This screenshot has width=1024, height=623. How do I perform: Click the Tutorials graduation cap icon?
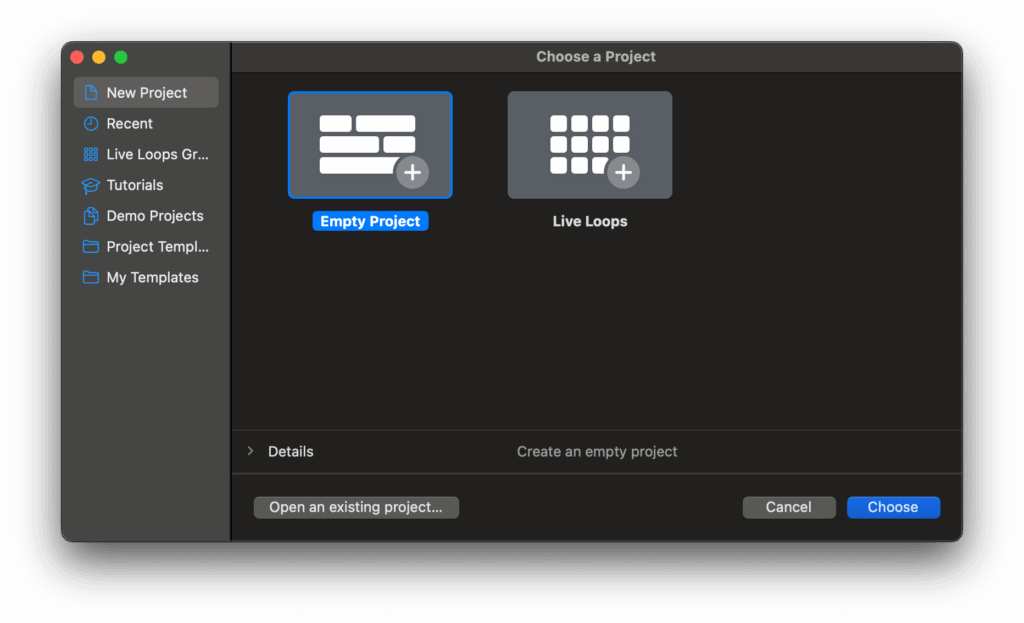pyautogui.click(x=91, y=185)
